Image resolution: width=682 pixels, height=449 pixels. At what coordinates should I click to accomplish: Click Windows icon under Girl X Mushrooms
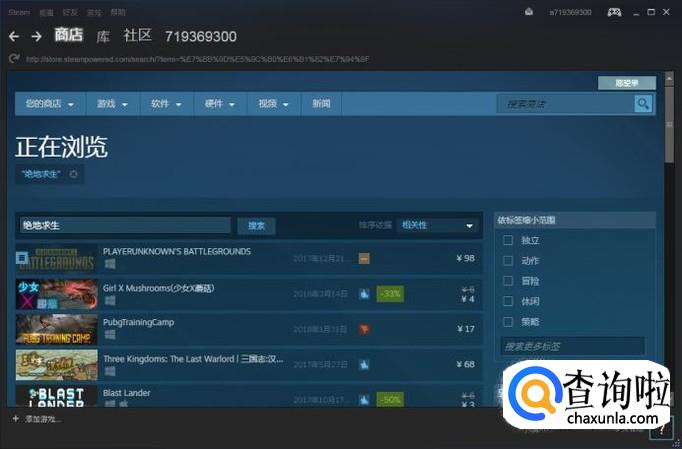coord(110,300)
